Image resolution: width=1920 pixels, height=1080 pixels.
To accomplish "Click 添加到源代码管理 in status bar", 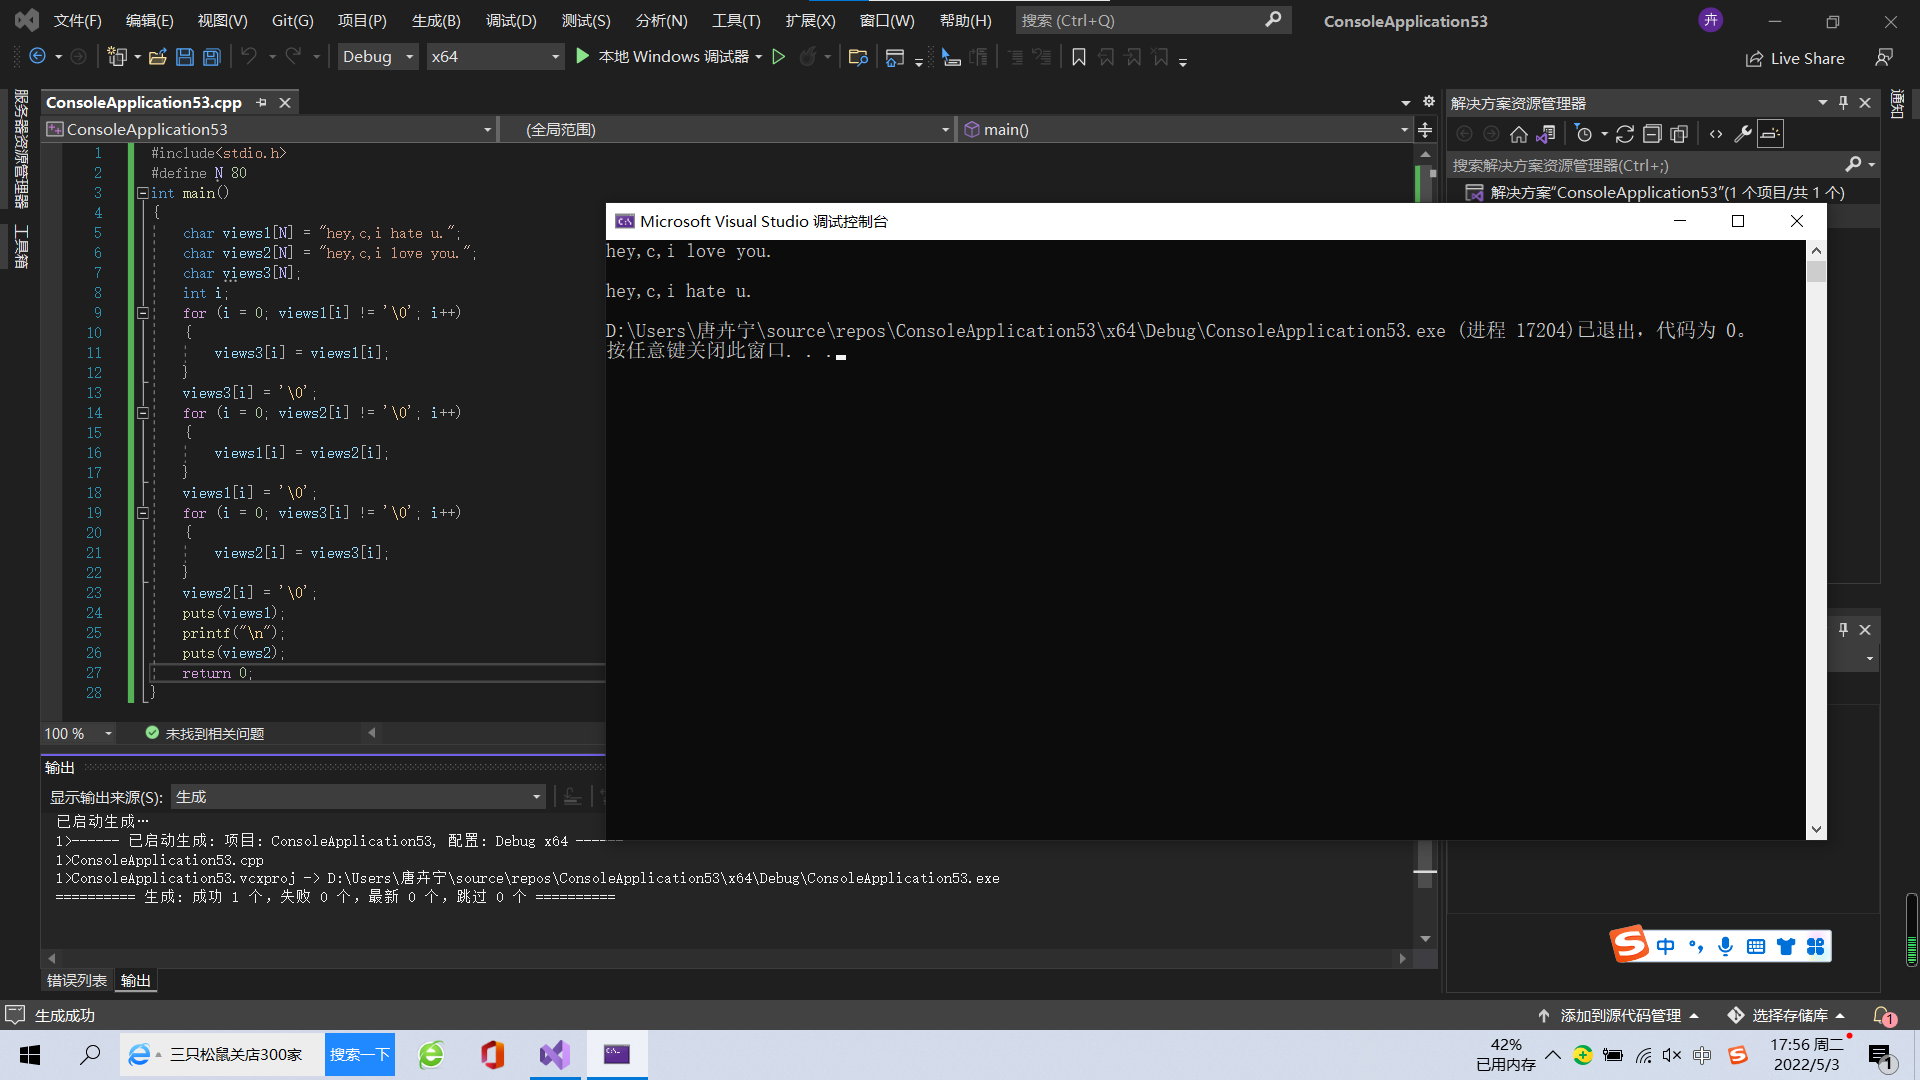I will (1619, 1015).
